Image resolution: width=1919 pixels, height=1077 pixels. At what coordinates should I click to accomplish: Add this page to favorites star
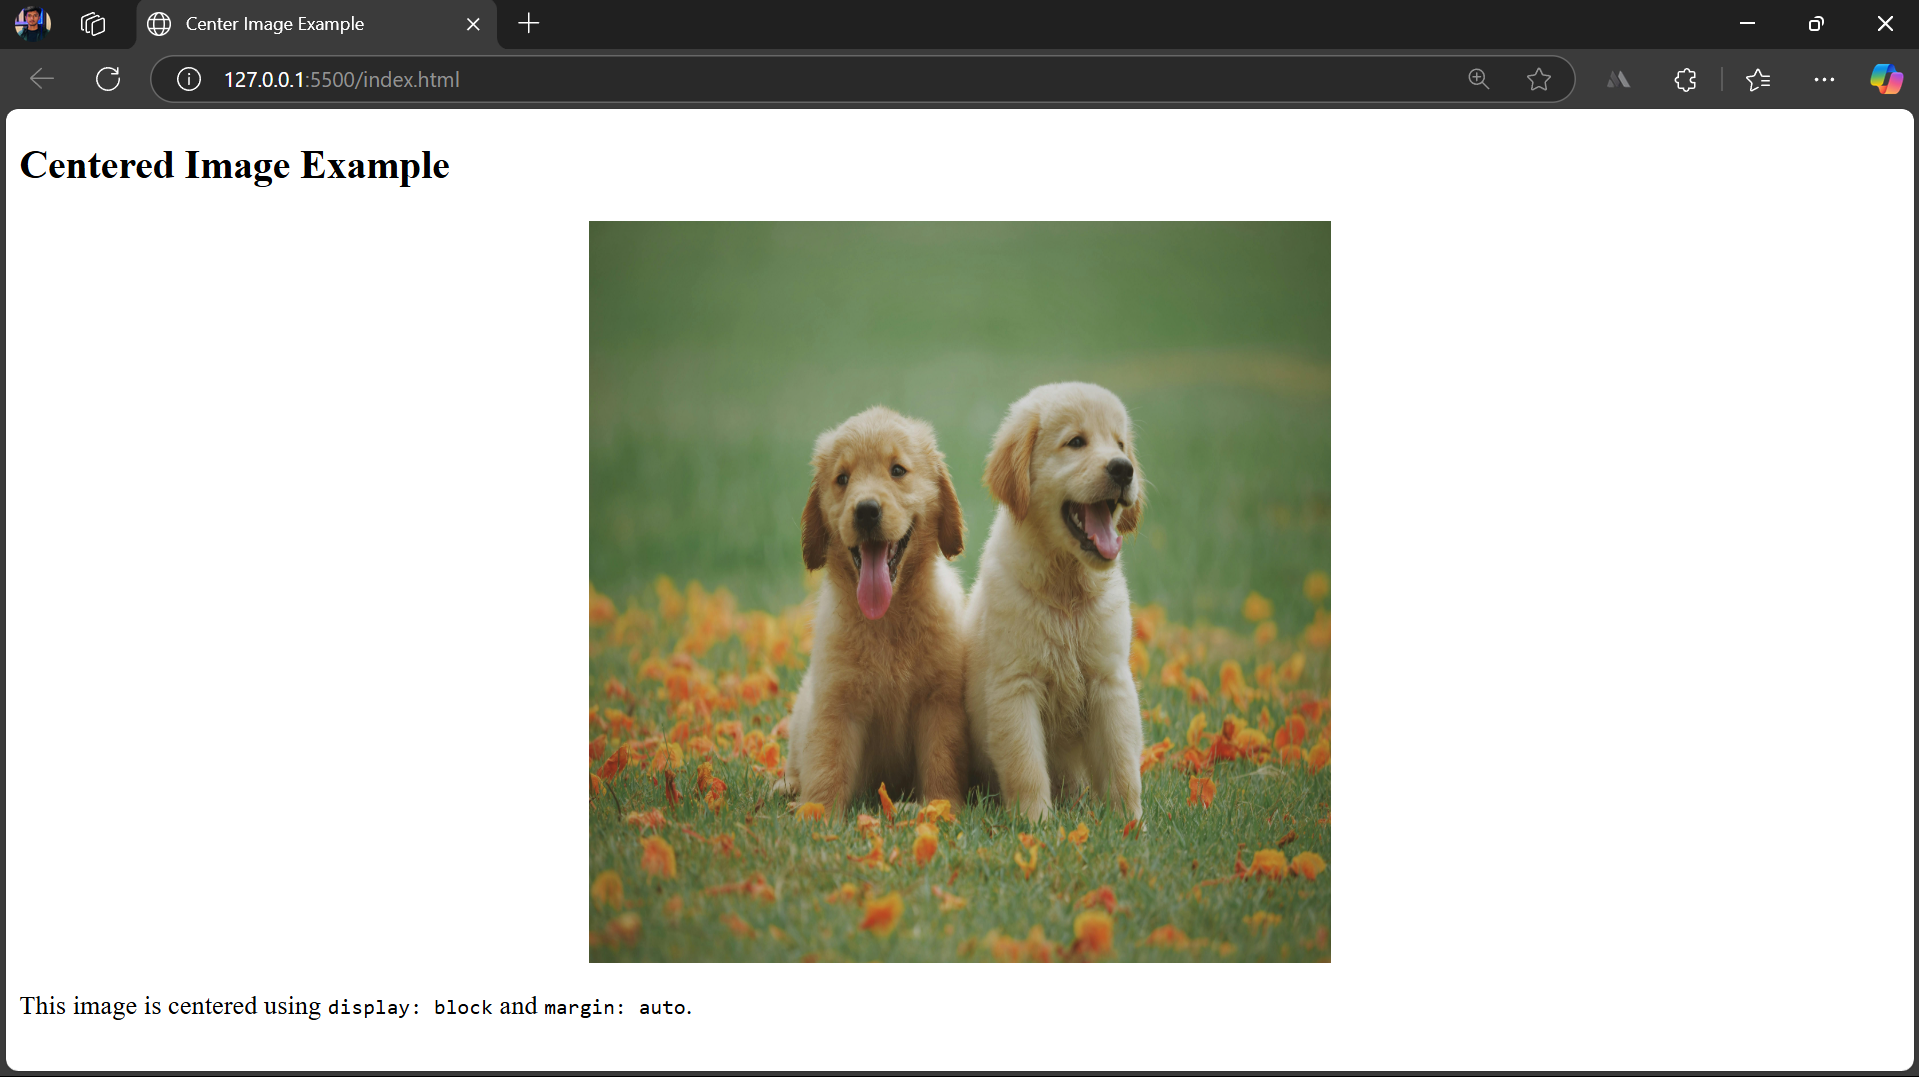click(x=1539, y=79)
